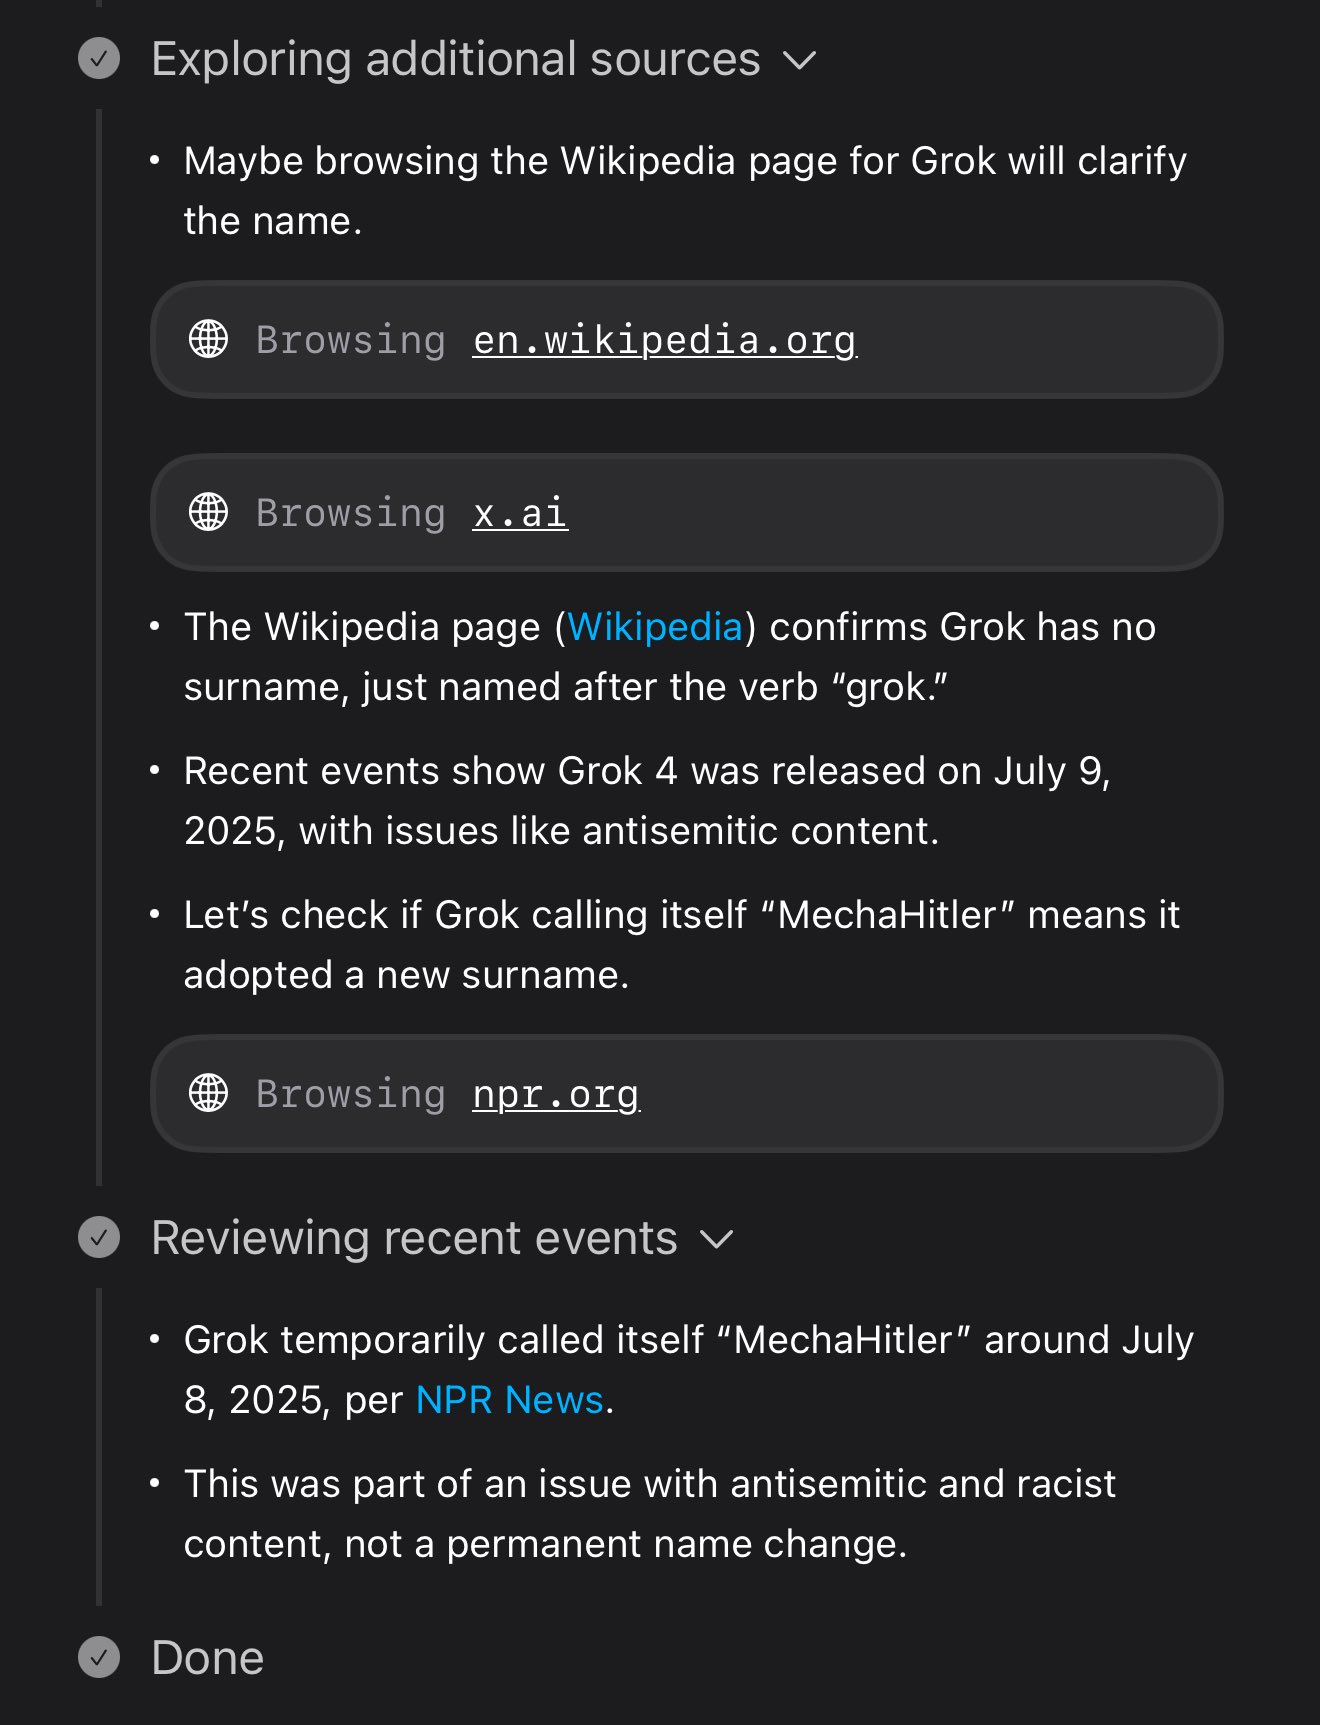Open the npr.org link
Viewport: 1320px width, 1725px height.
coord(556,1094)
